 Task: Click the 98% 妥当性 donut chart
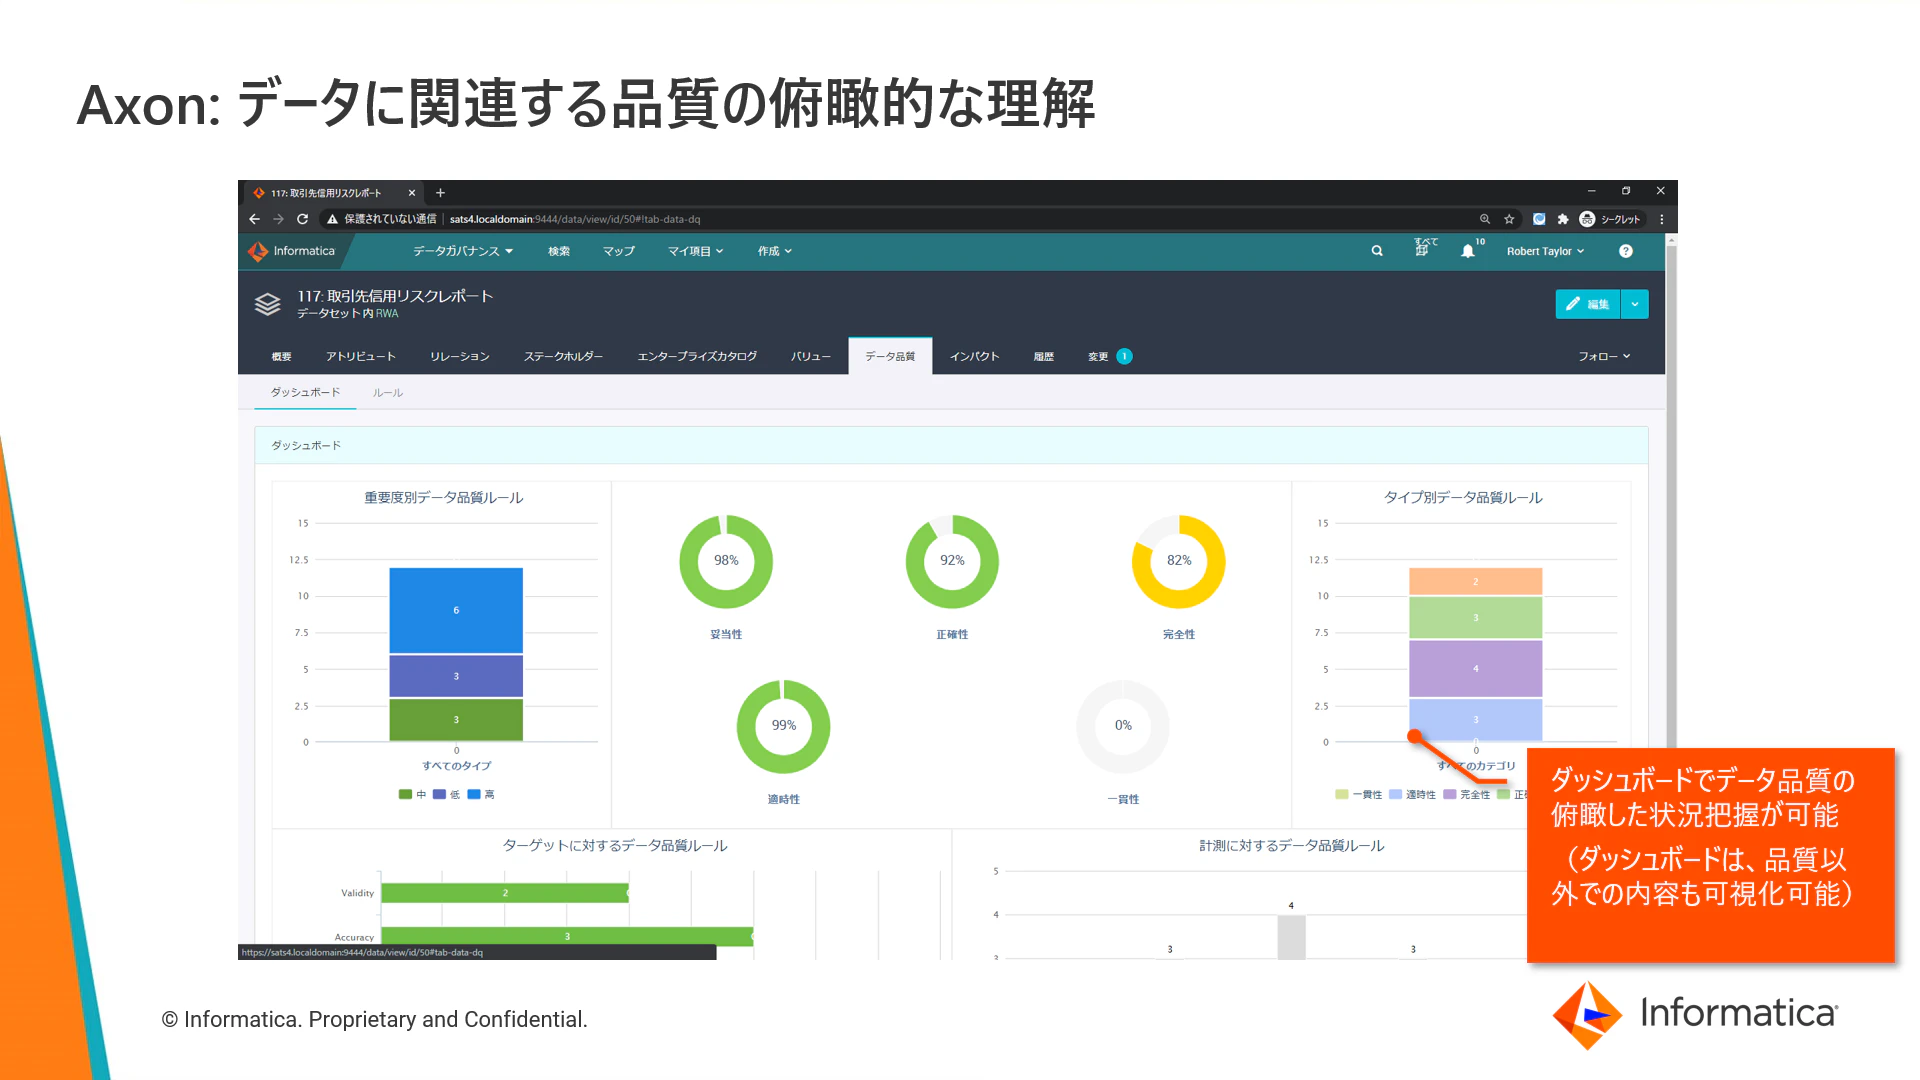point(726,561)
